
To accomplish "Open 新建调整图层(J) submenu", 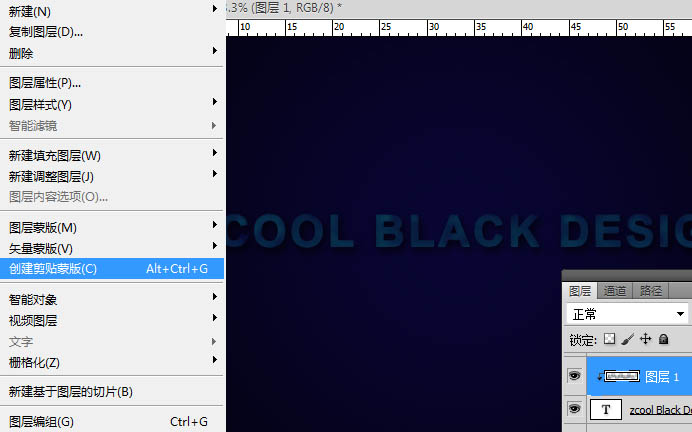I will (x=112, y=177).
